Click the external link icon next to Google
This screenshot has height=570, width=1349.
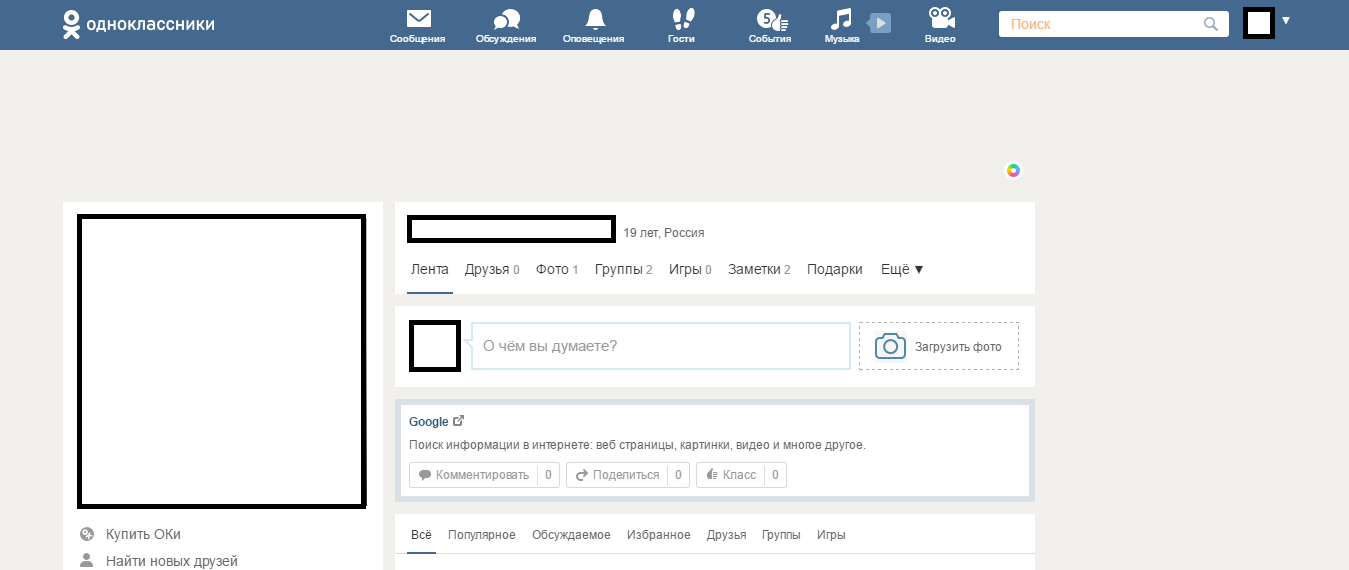[459, 421]
